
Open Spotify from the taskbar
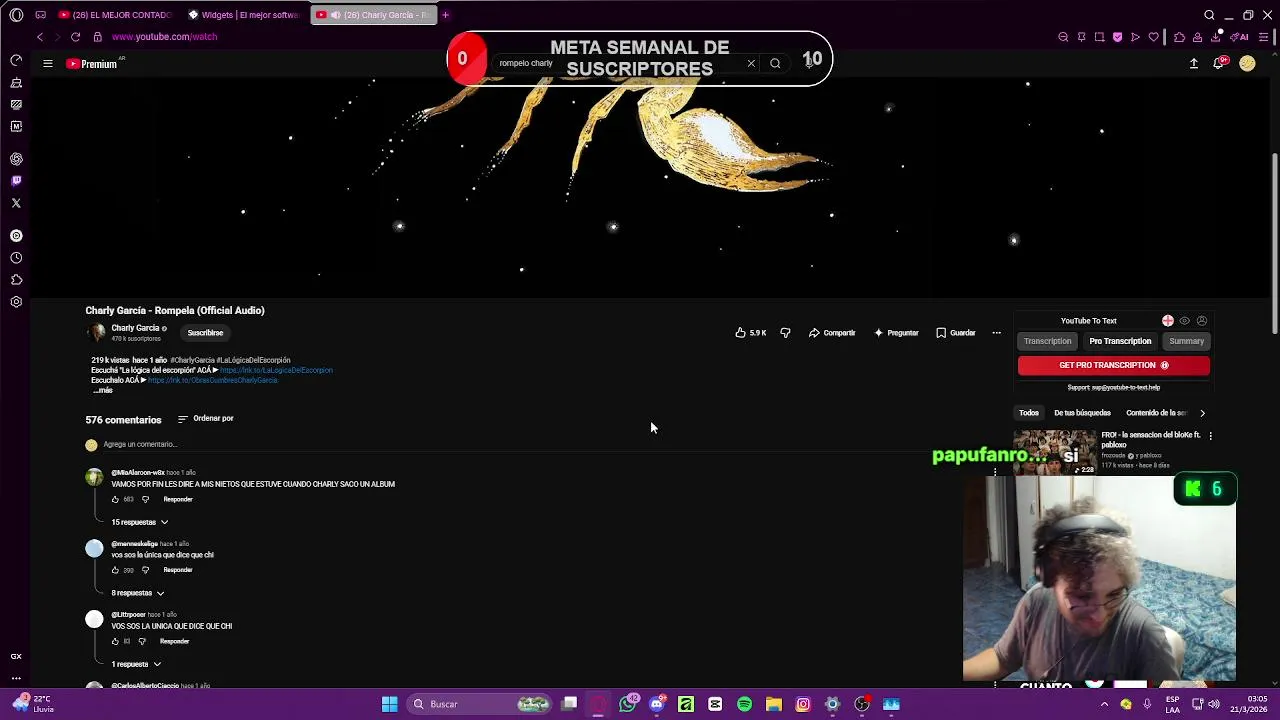click(x=744, y=704)
